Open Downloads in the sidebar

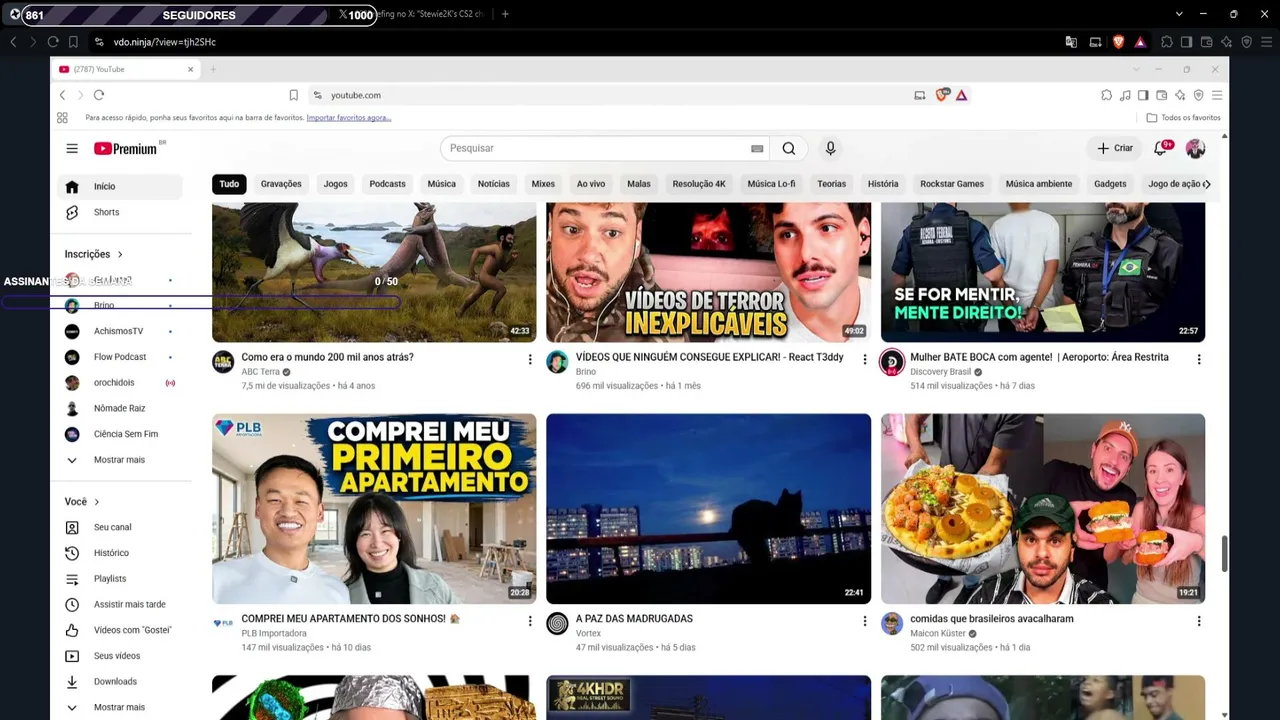click(x=120, y=682)
